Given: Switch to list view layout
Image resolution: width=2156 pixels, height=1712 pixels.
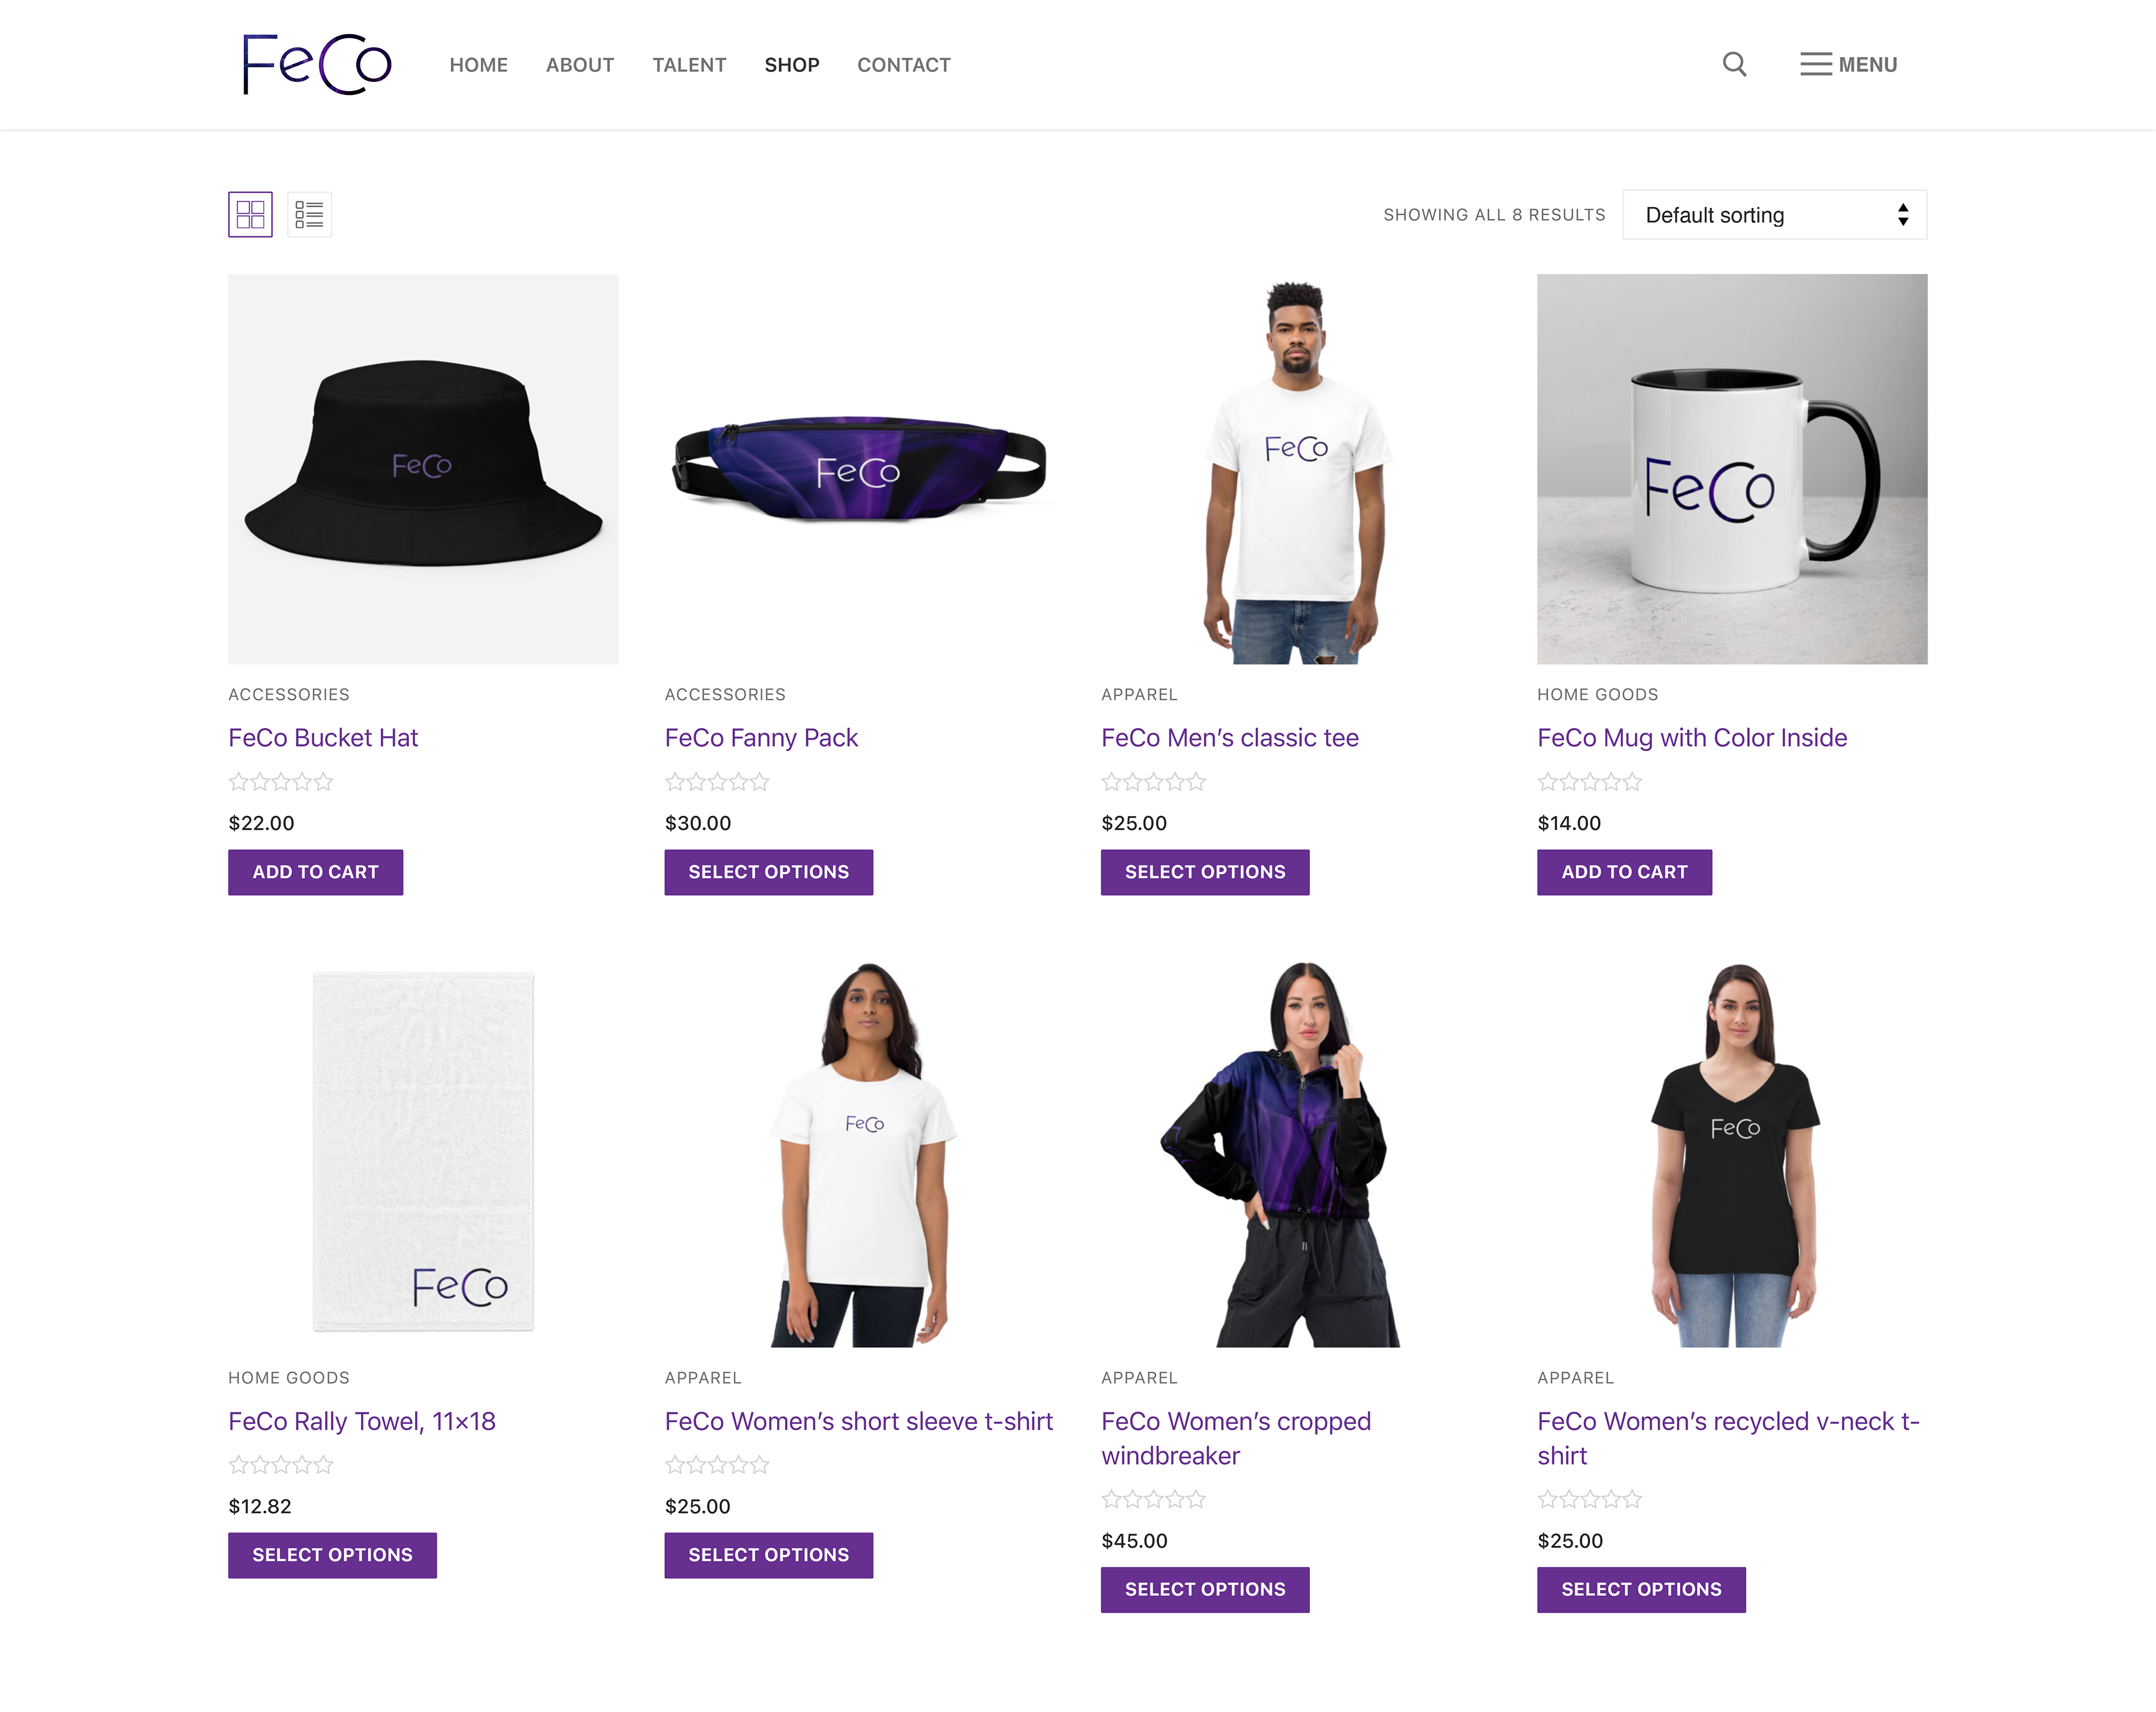Looking at the screenshot, I should (x=309, y=214).
